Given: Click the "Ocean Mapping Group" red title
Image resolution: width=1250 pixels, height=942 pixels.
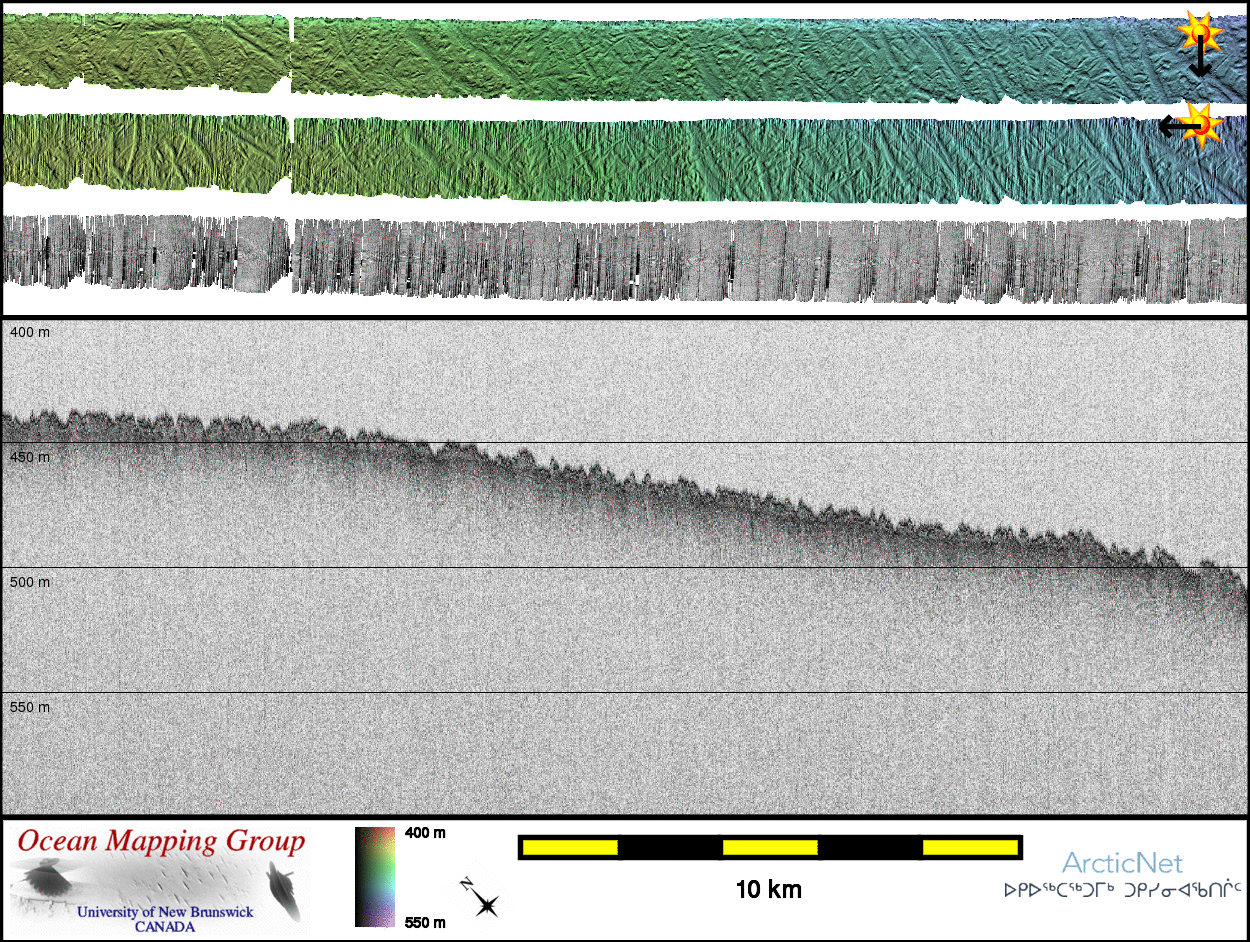Looking at the screenshot, I should pos(161,842).
